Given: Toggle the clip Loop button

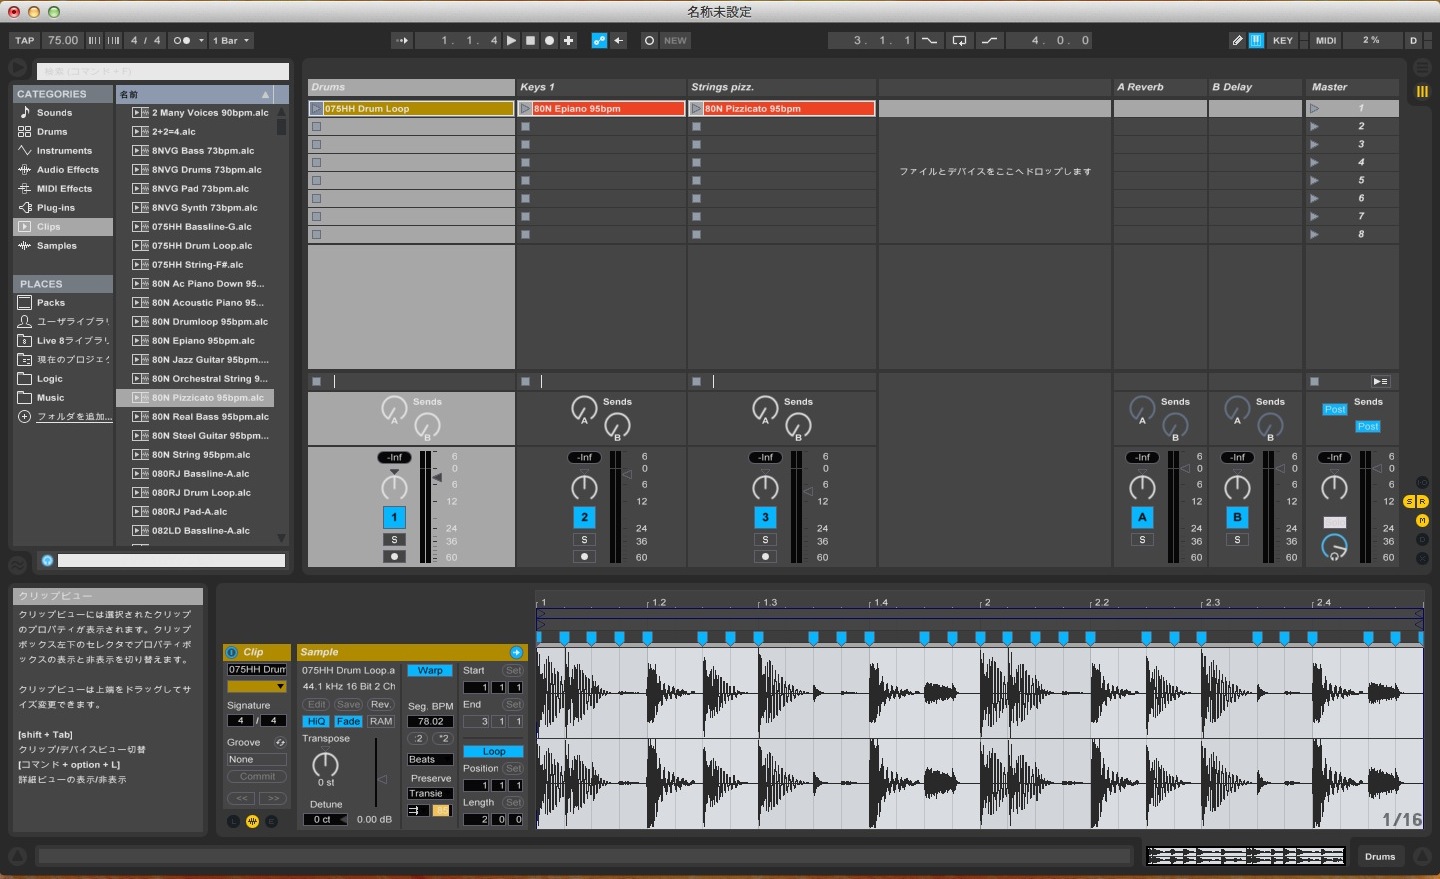Looking at the screenshot, I should (x=493, y=752).
